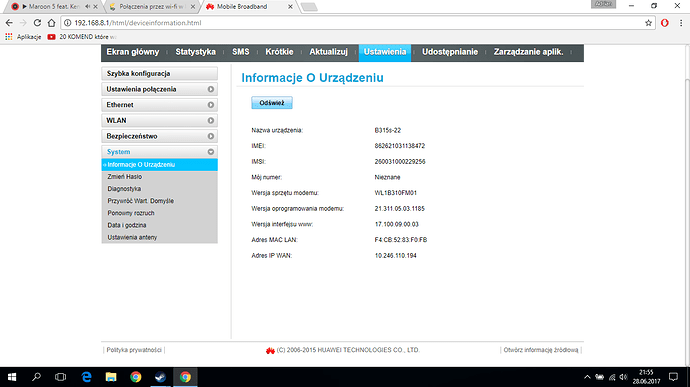Open the Aktualizuj menu
This screenshot has width=690, height=387.
click(x=328, y=52)
